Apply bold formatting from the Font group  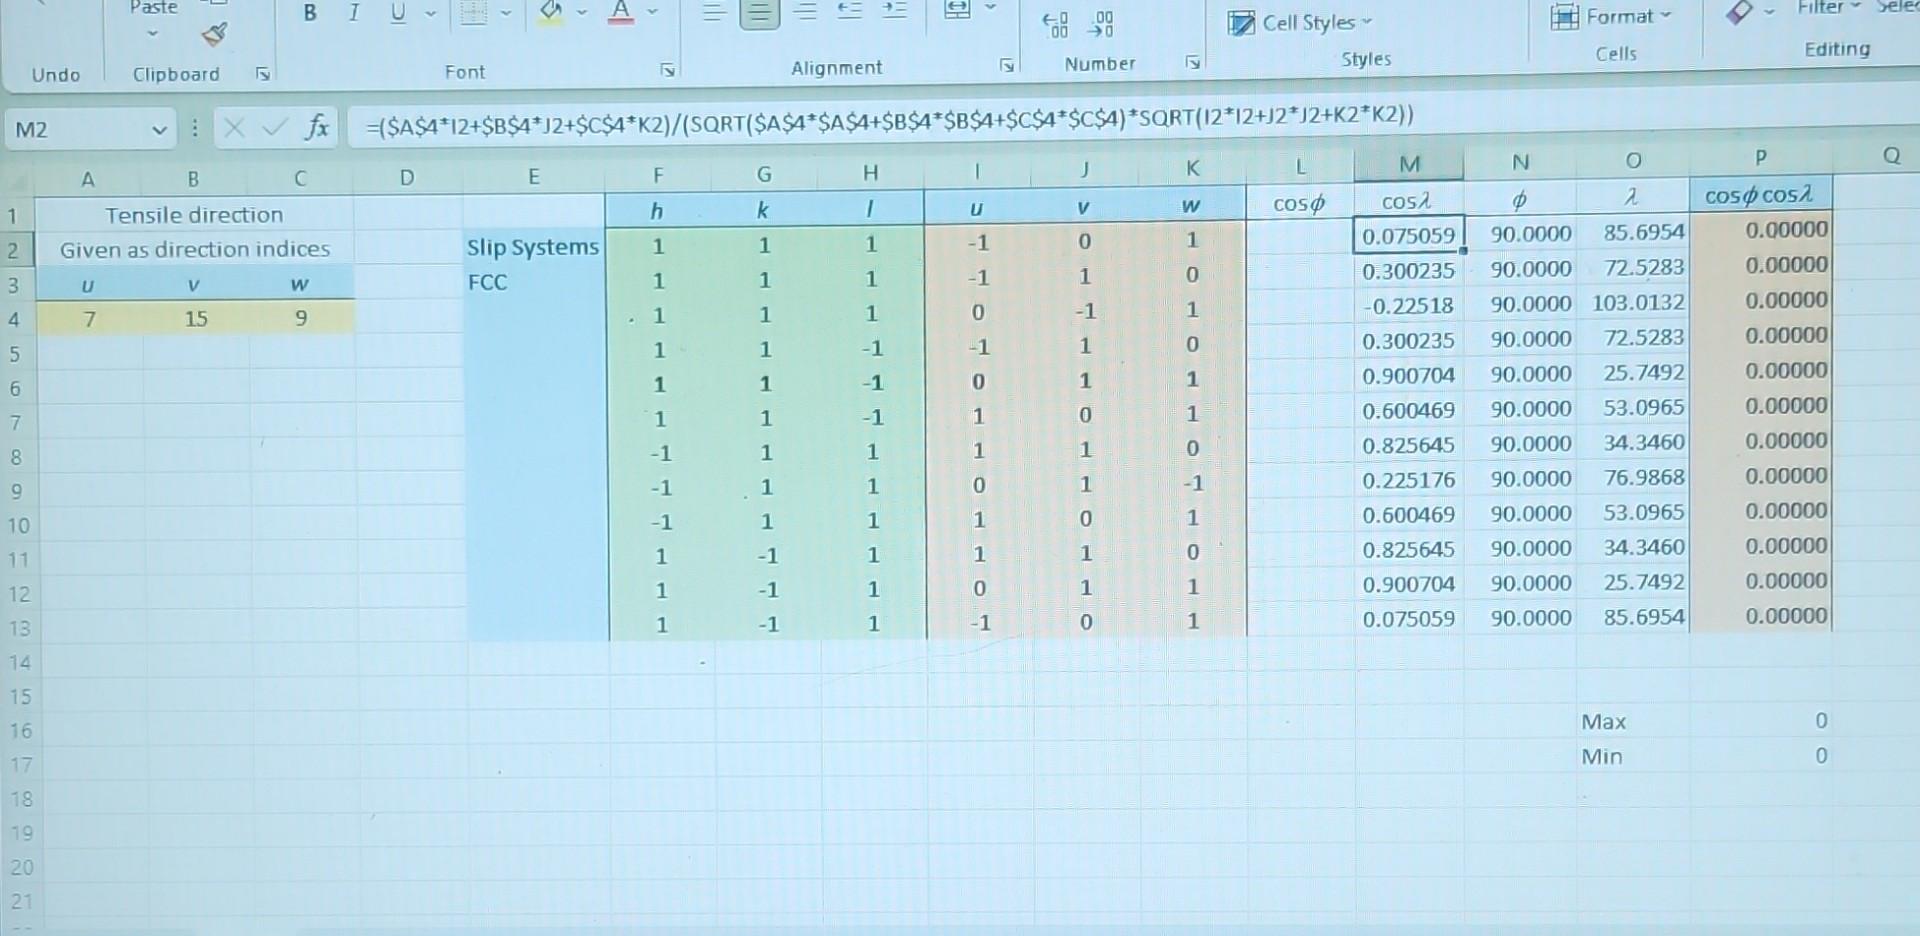click(x=311, y=13)
